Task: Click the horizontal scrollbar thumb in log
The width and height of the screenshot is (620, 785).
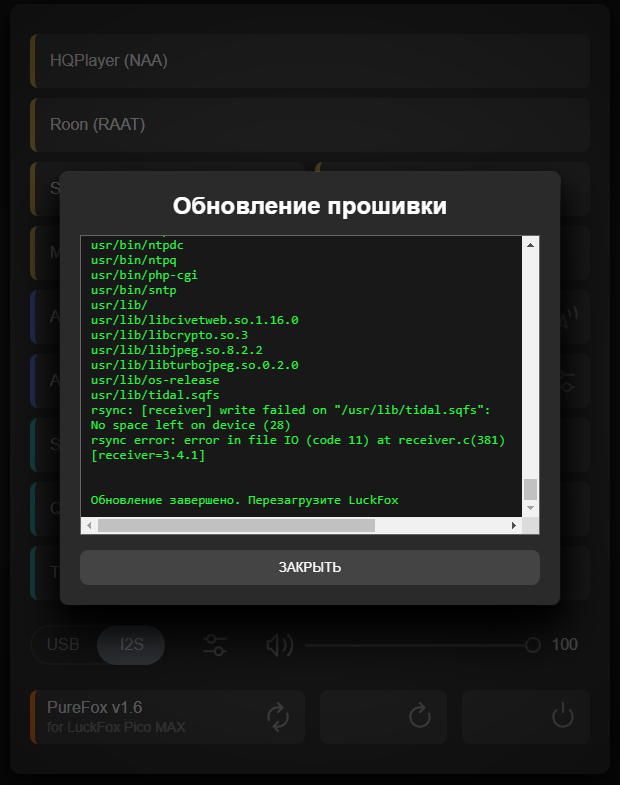Action: 236,525
